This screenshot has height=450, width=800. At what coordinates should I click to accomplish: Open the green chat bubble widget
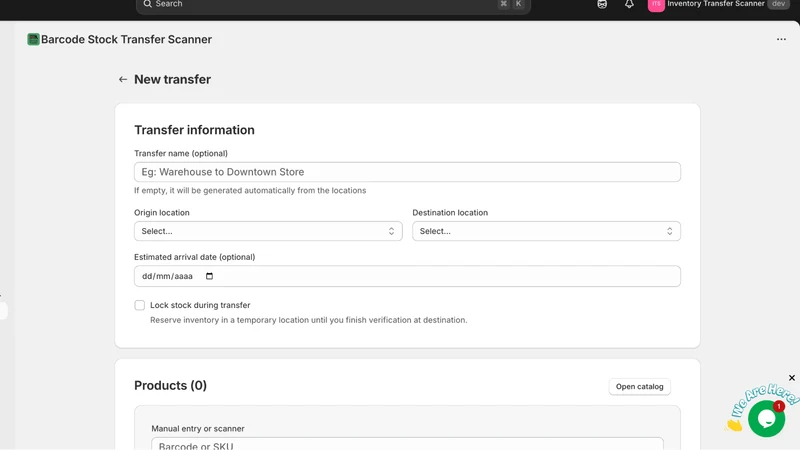click(766, 418)
